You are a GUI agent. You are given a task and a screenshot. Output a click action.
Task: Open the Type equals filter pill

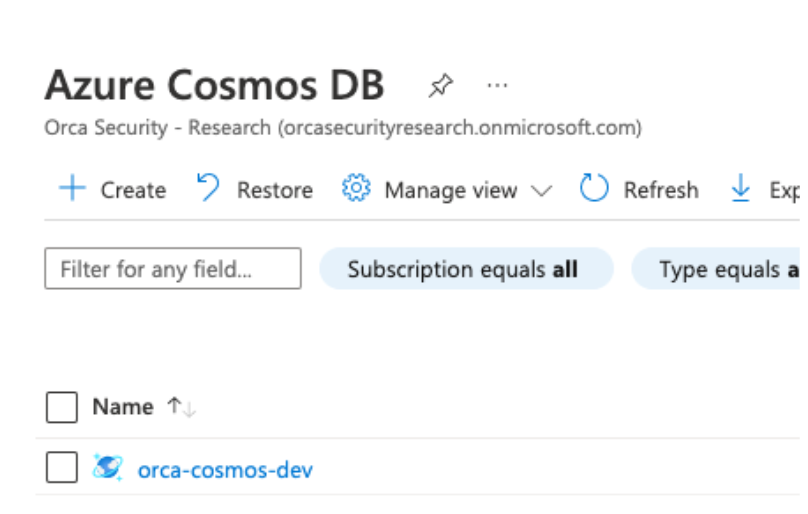pos(720,269)
